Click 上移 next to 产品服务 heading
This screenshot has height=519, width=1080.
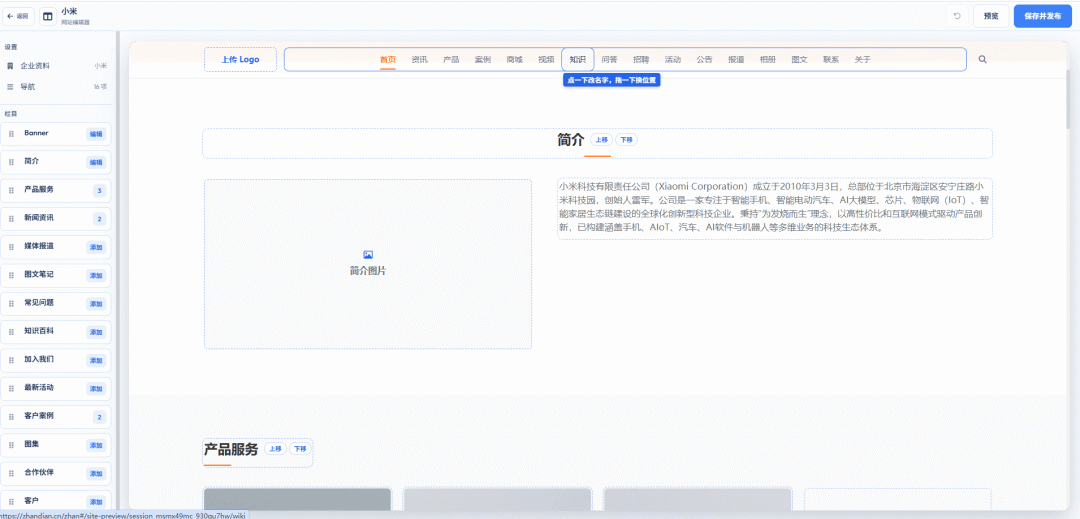tap(276, 449)
